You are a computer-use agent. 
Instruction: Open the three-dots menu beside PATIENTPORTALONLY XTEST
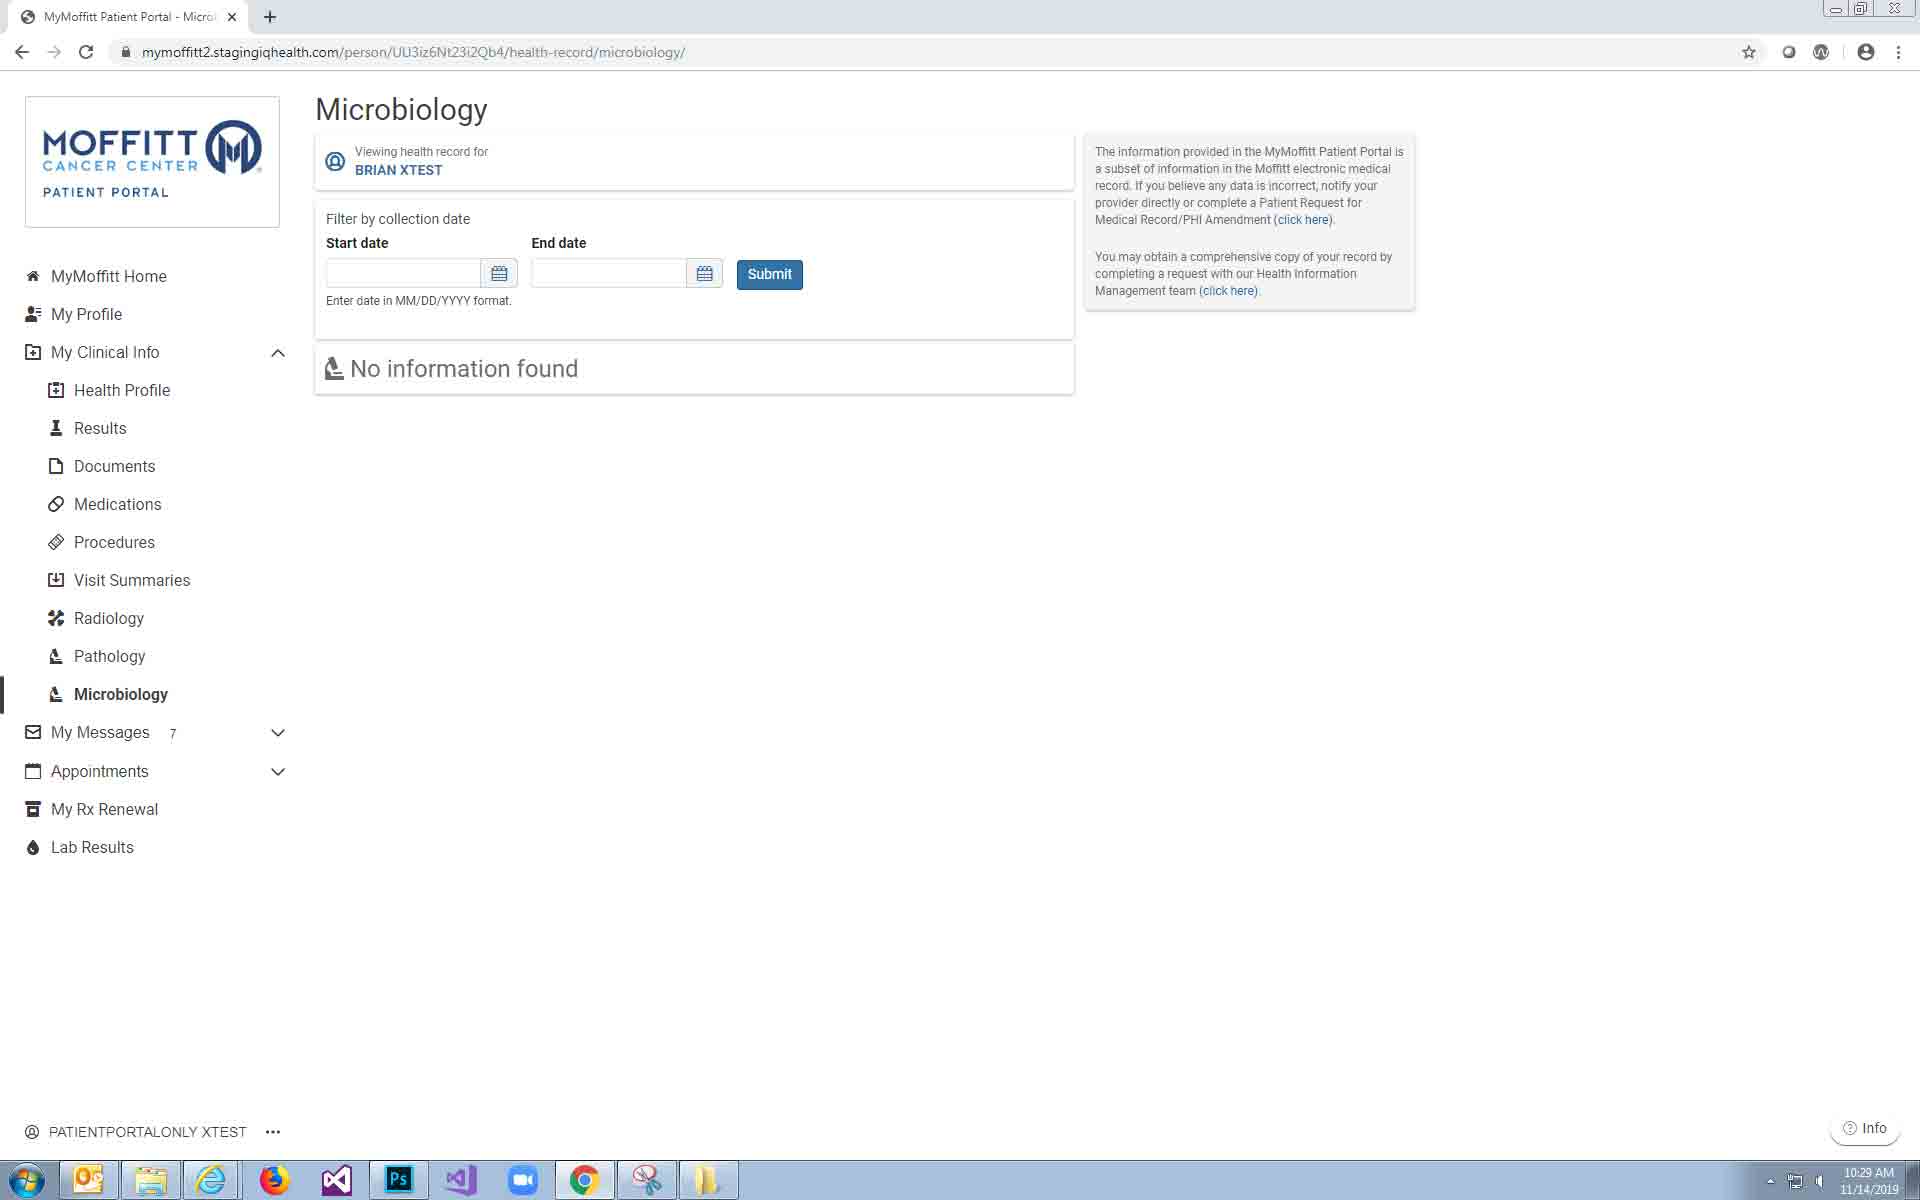point(273,1132)
